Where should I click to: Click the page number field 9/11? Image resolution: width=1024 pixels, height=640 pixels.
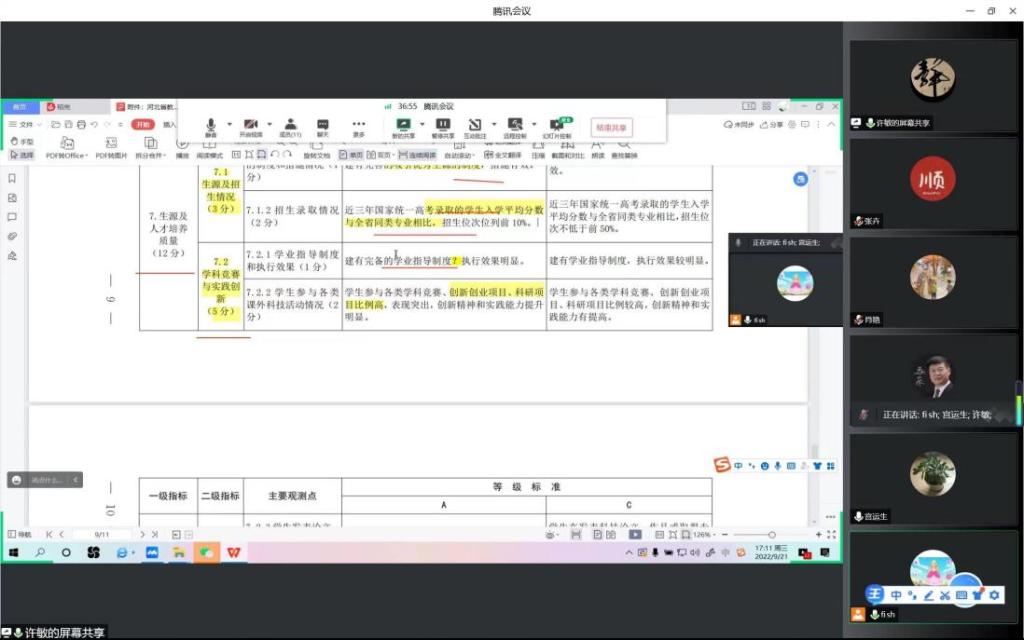coord(102,536)
